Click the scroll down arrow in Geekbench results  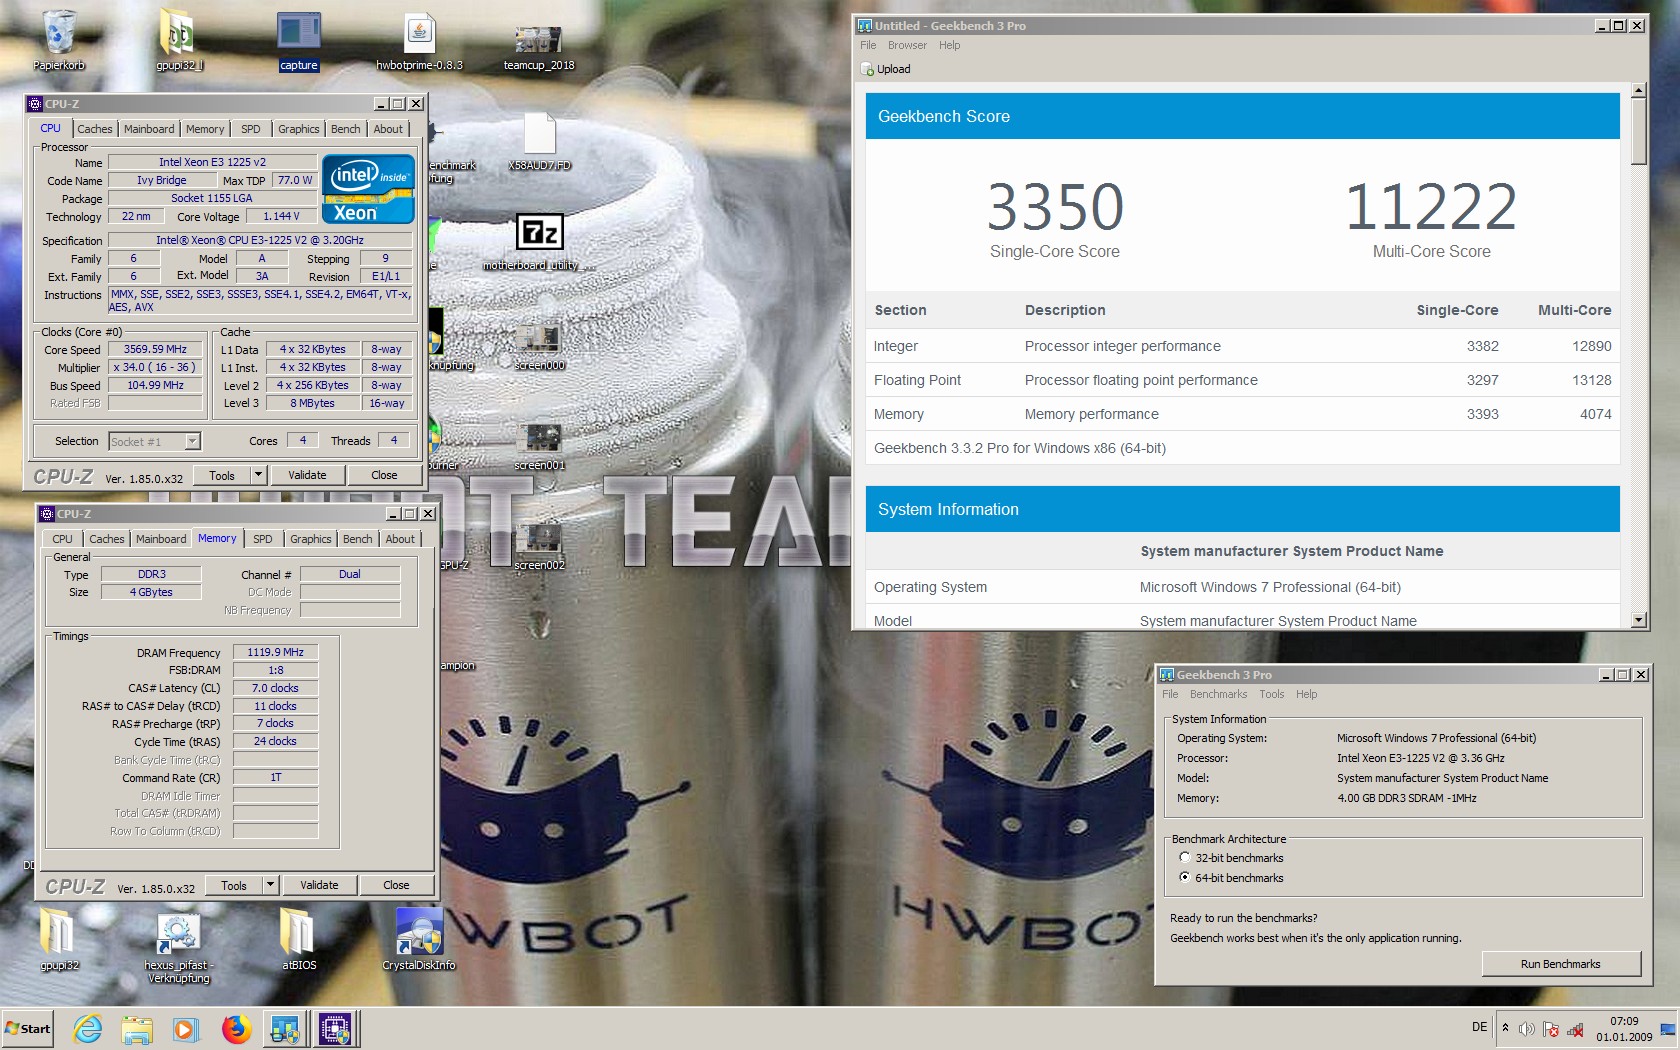[x=1638, y=620]
